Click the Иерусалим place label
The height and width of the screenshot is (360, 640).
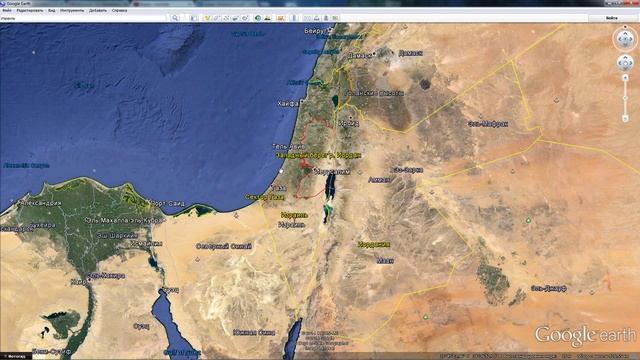tap(333, 172)
